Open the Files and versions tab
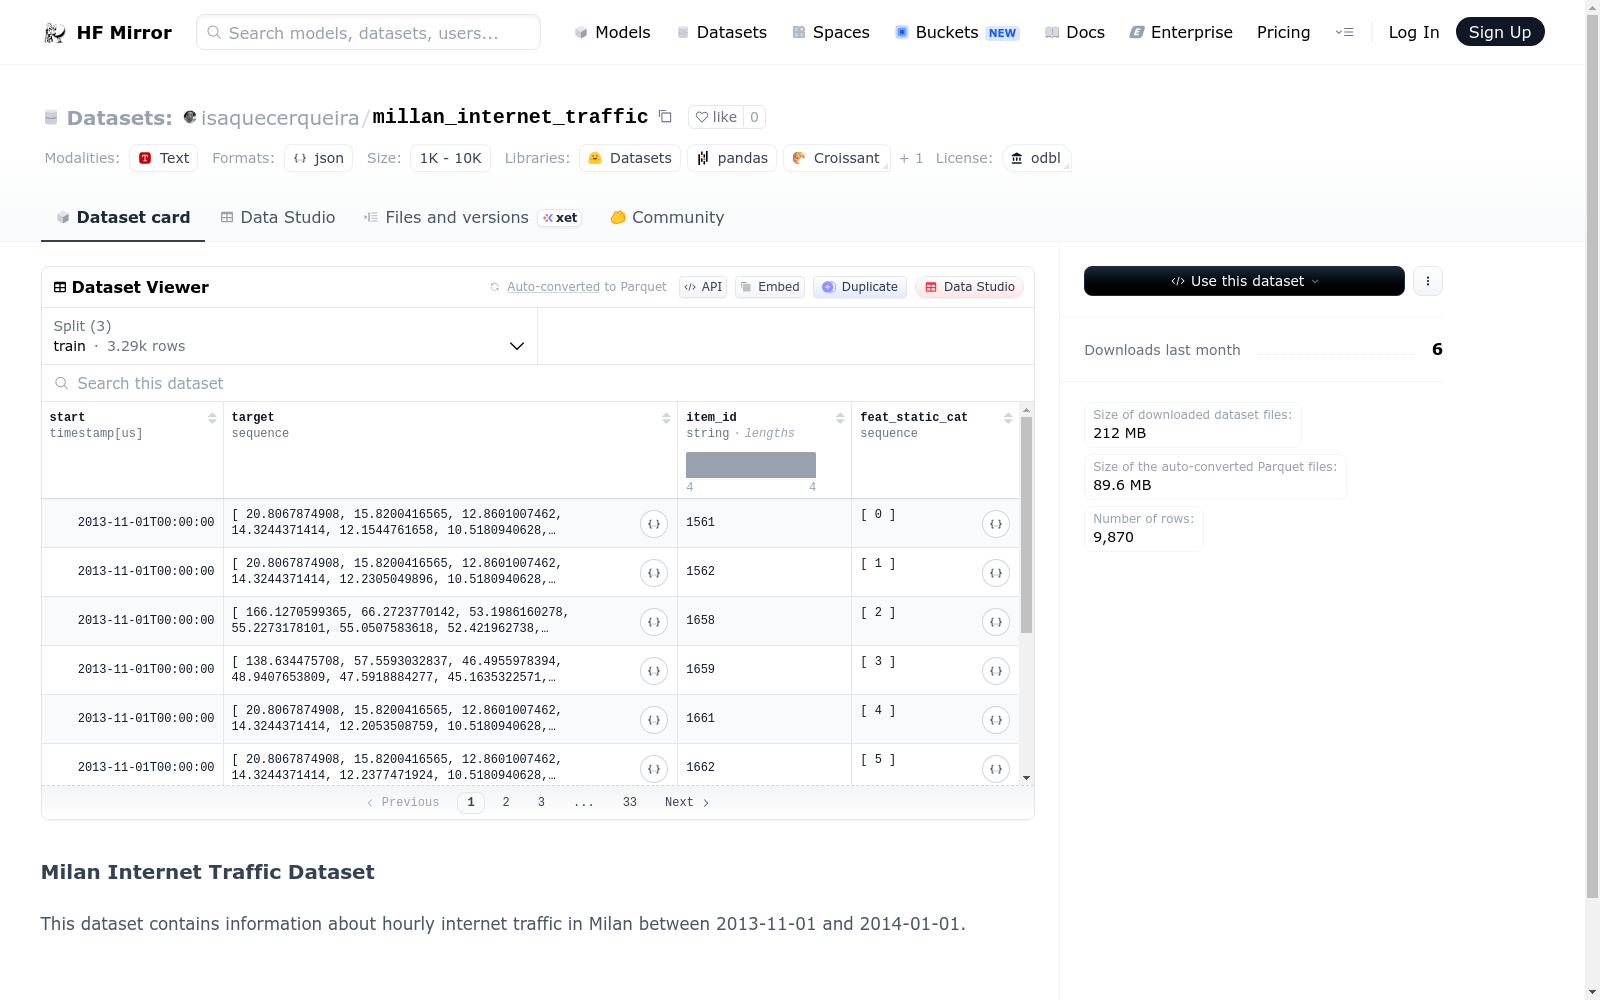1600x1000 pixels. pyautogui.click(x=472, y=217)
